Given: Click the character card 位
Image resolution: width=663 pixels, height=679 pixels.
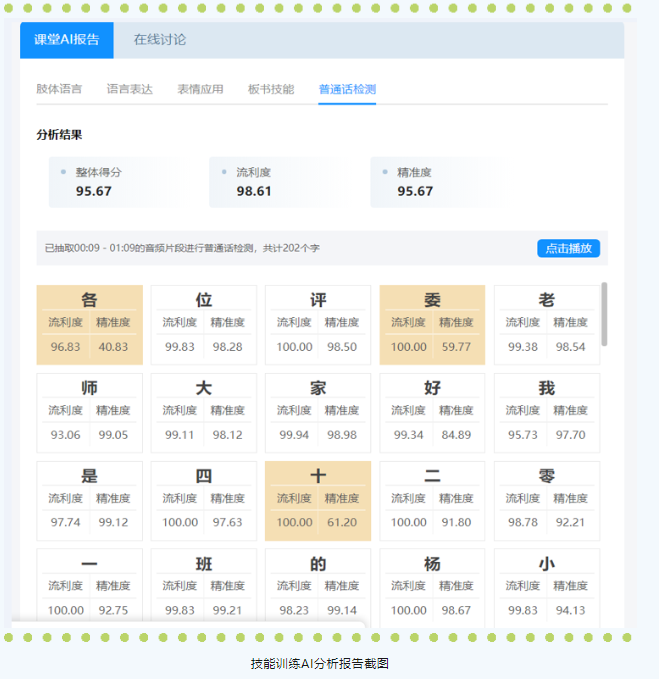Looking at the screenshot, I should click(x=204, y=325).
